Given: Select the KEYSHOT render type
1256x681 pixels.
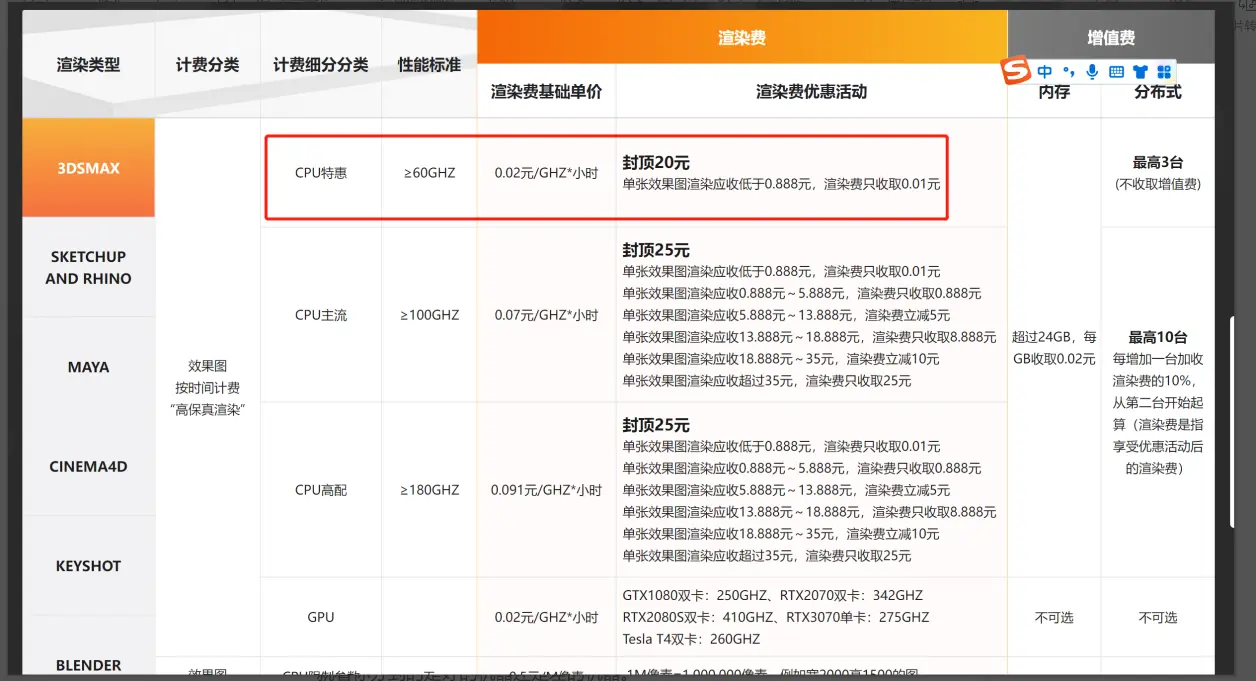Looking at the screenshot, I should coord(88,565).
